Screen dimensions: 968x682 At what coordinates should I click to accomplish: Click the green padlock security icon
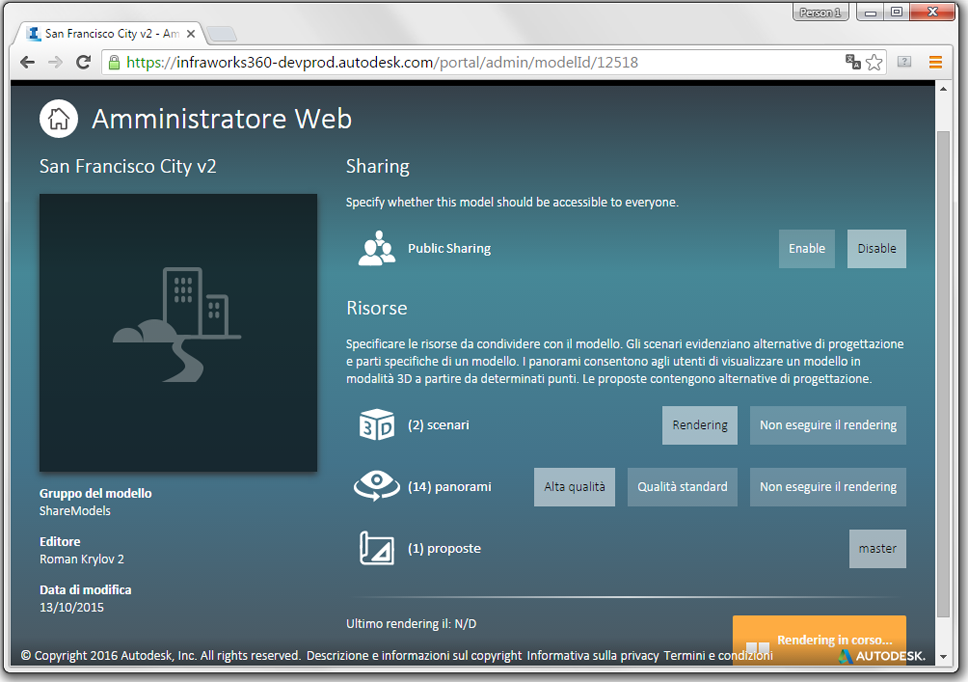pos(114,62)
